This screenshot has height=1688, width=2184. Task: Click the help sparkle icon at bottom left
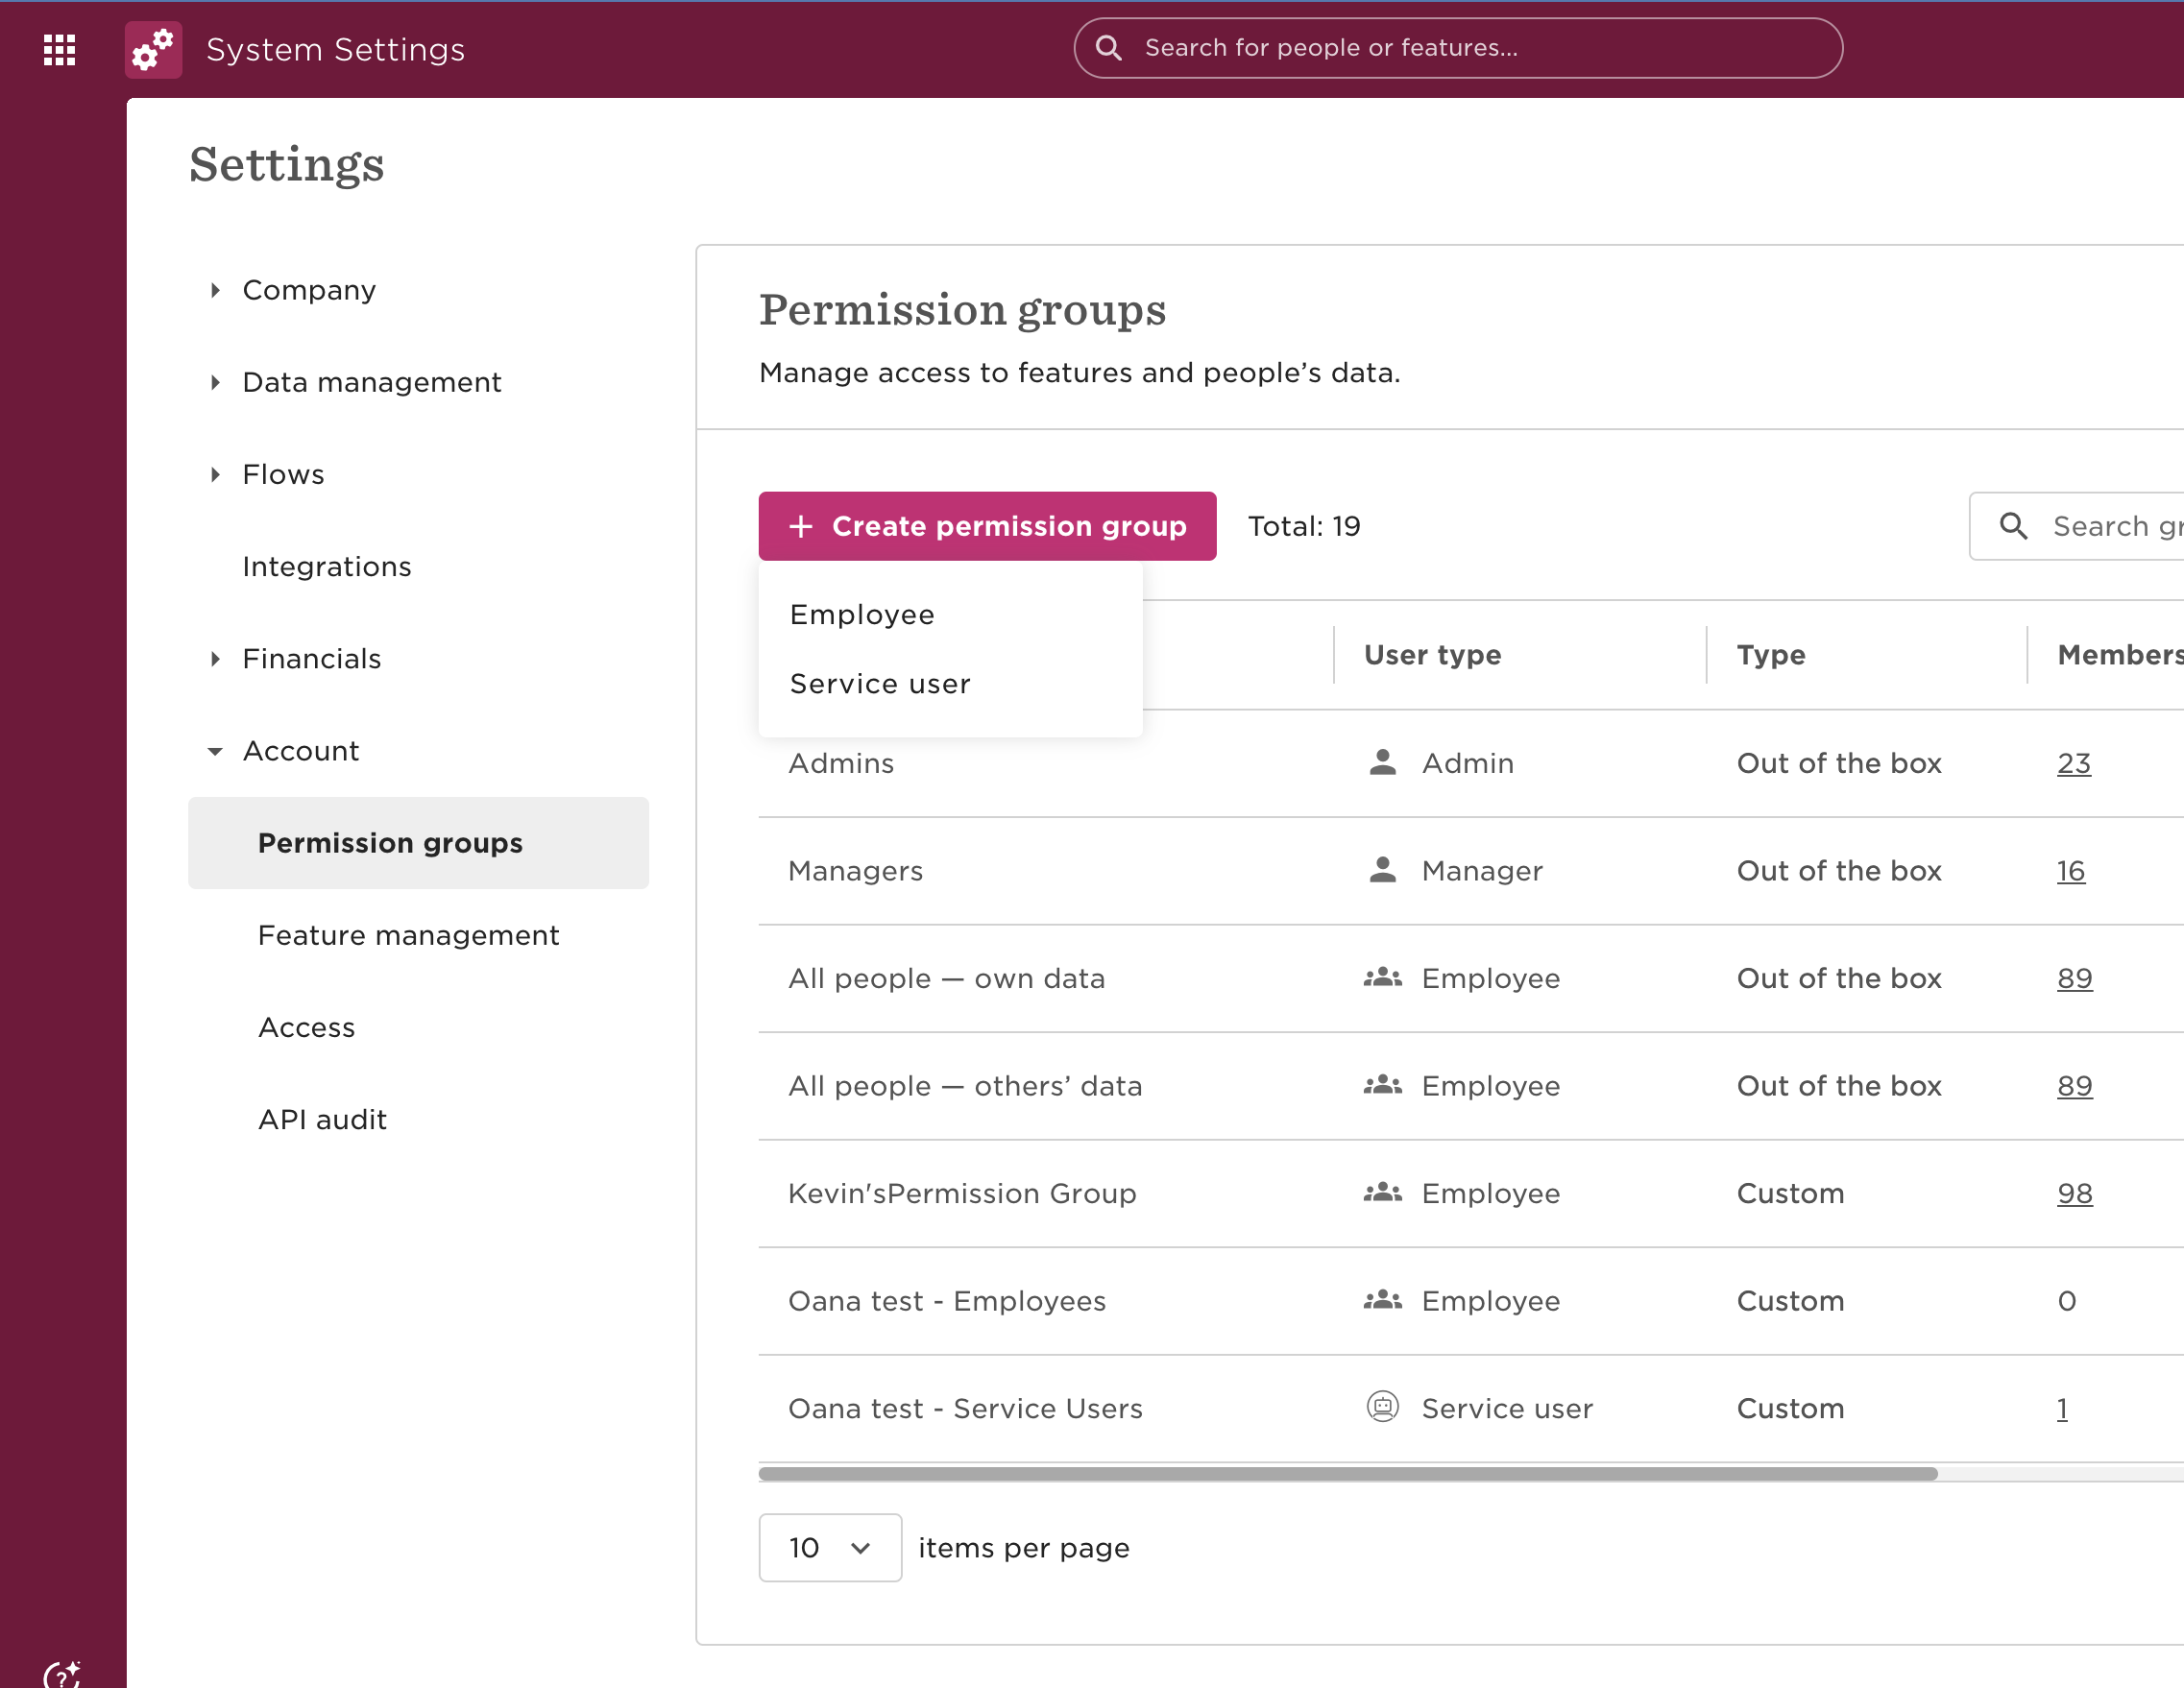pyautogui.click(x=62, y=1673)
